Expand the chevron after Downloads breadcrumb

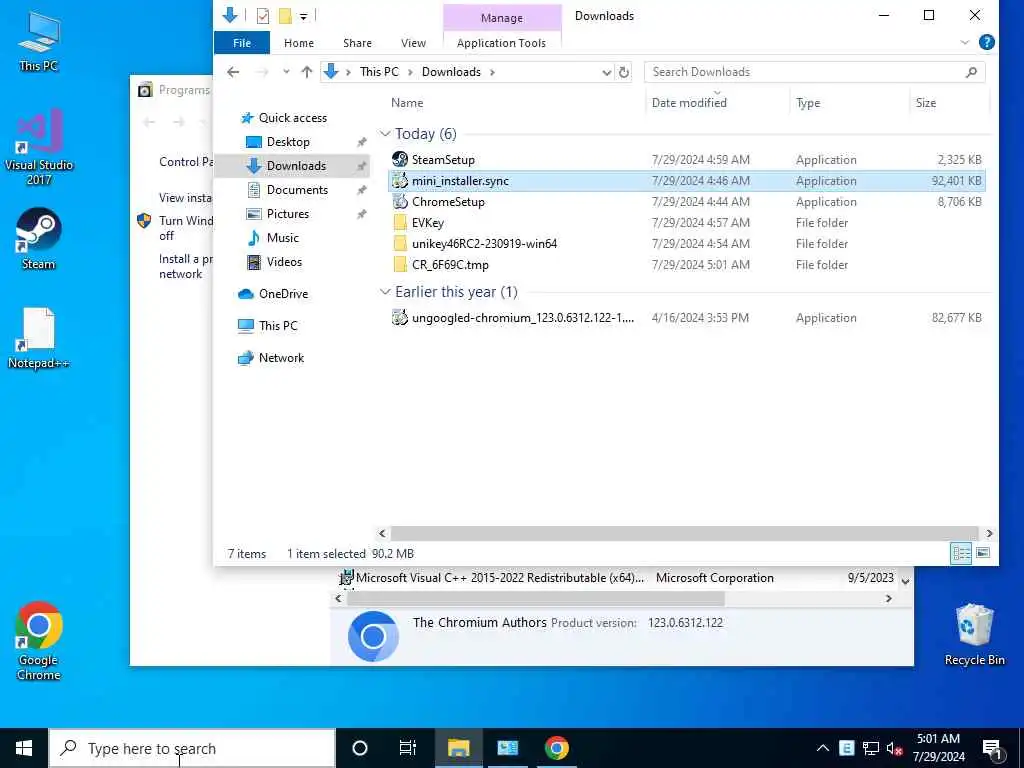(x=492, y=72)
